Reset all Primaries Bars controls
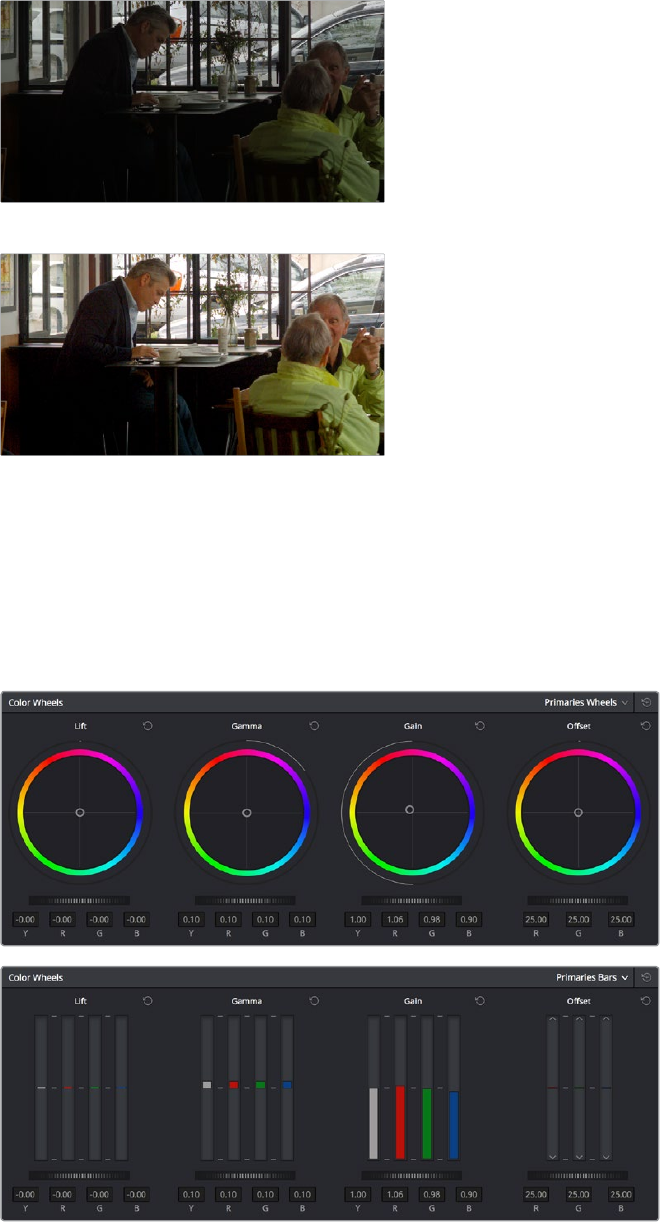 point(646,977)
